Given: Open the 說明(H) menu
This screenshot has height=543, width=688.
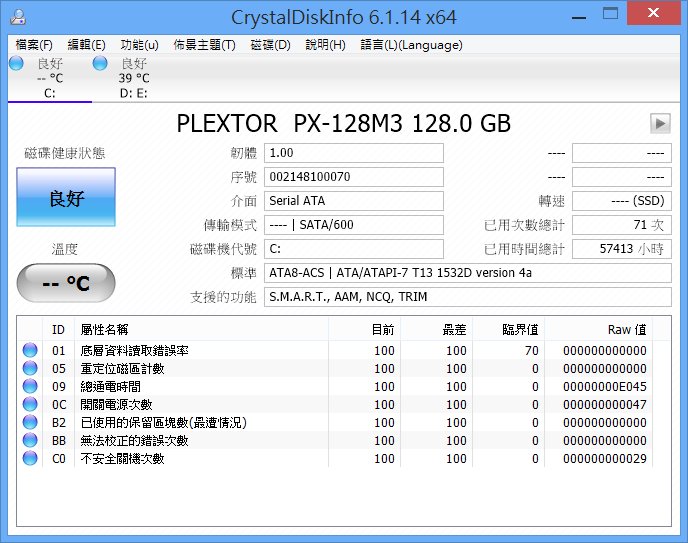Looking at the screenshot, I should point(326,45).
